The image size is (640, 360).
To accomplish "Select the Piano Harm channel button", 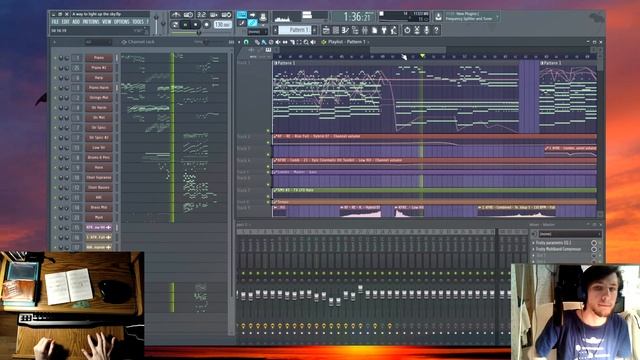I will 99,88.
